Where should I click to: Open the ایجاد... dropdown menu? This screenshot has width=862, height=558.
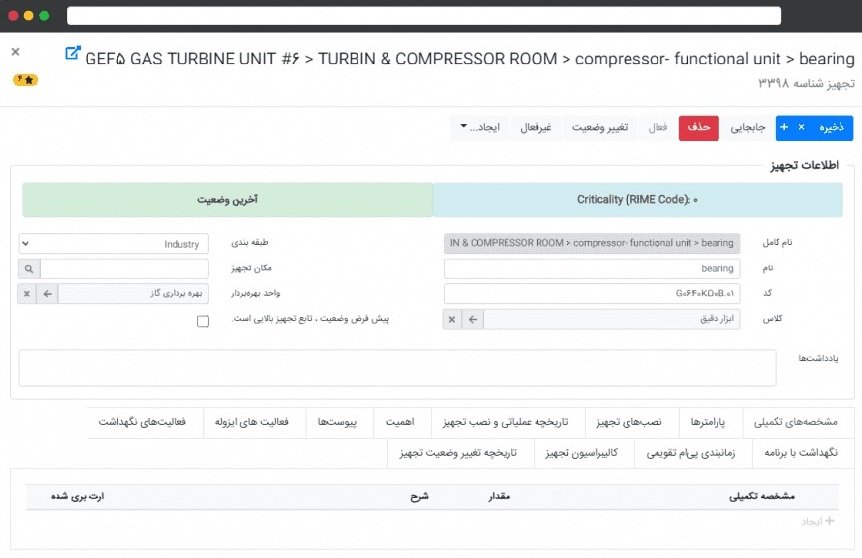479,128
